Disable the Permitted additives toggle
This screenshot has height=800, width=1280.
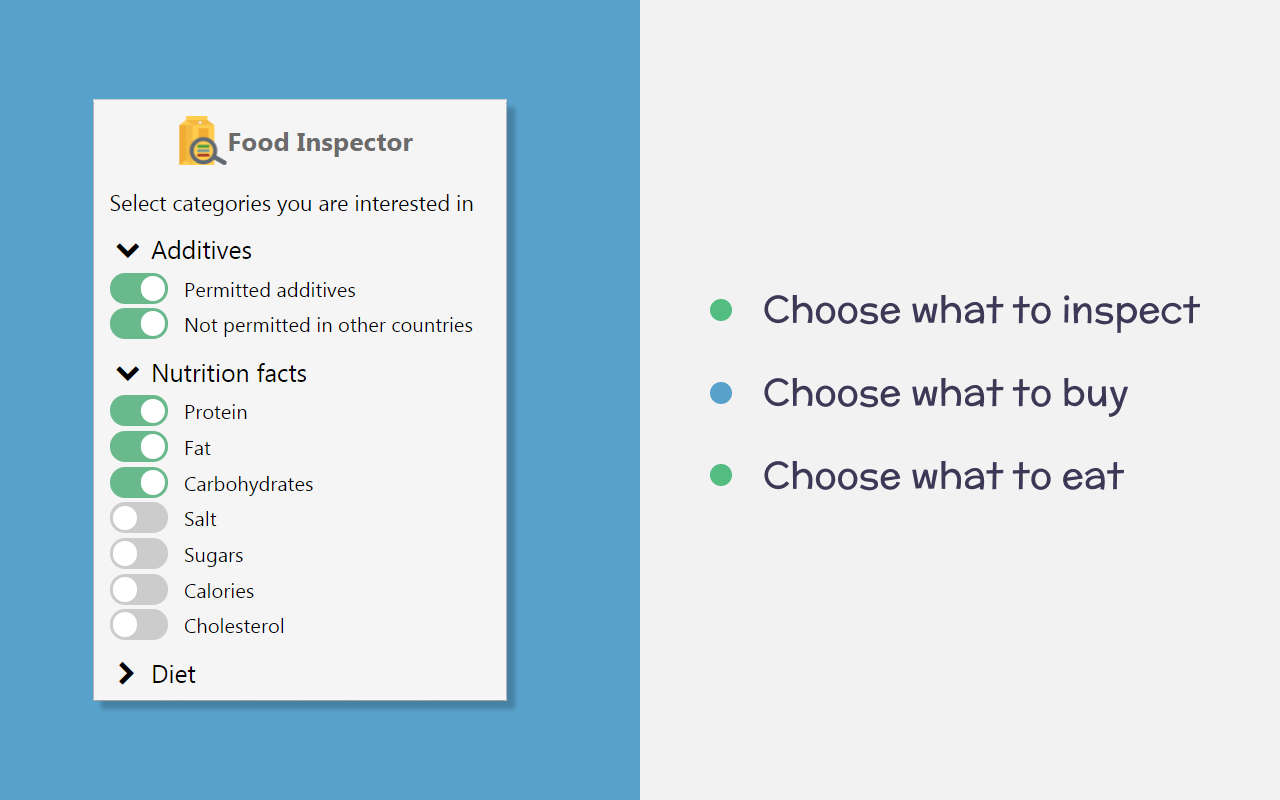click(139, 289)
